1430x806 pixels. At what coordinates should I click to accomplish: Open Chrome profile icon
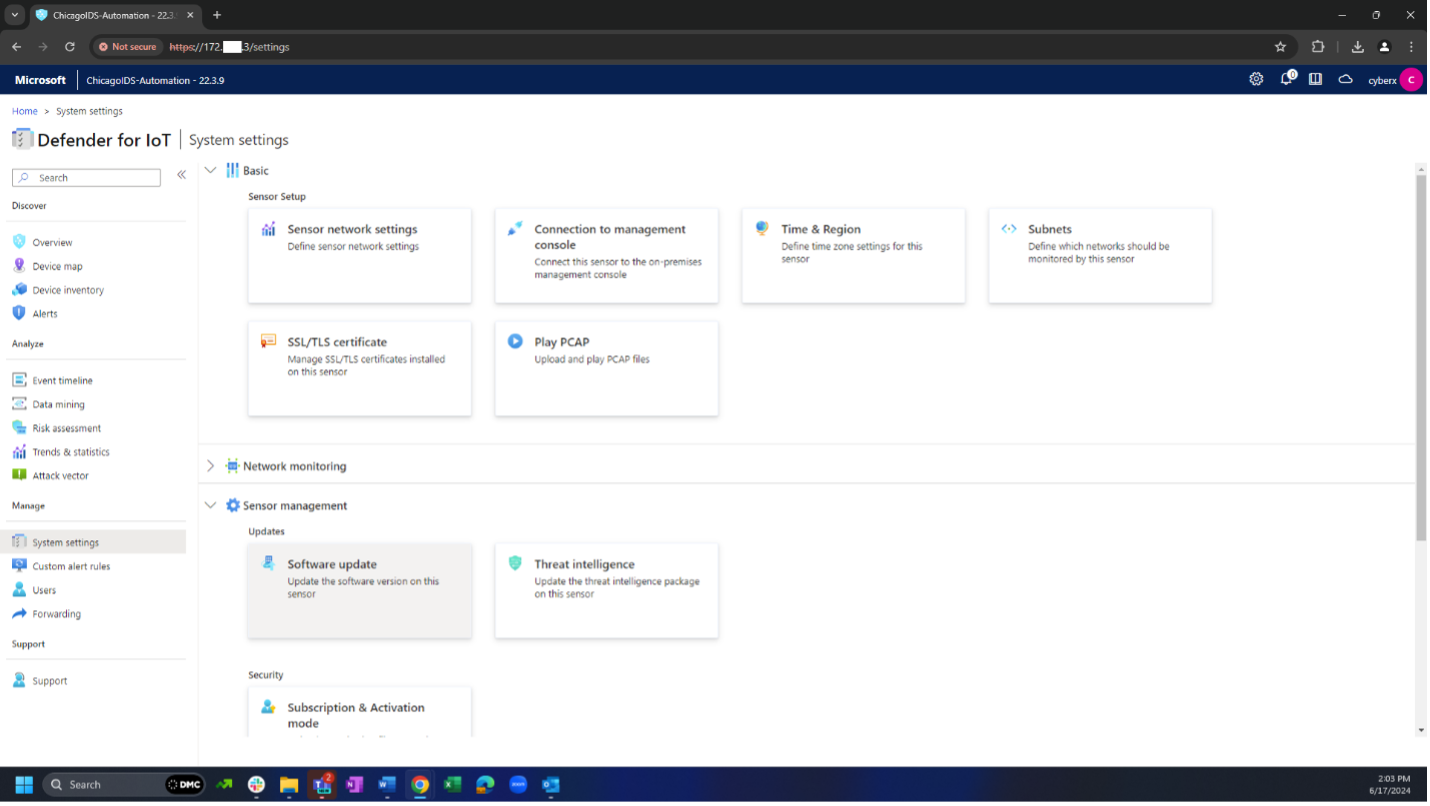1384,47
